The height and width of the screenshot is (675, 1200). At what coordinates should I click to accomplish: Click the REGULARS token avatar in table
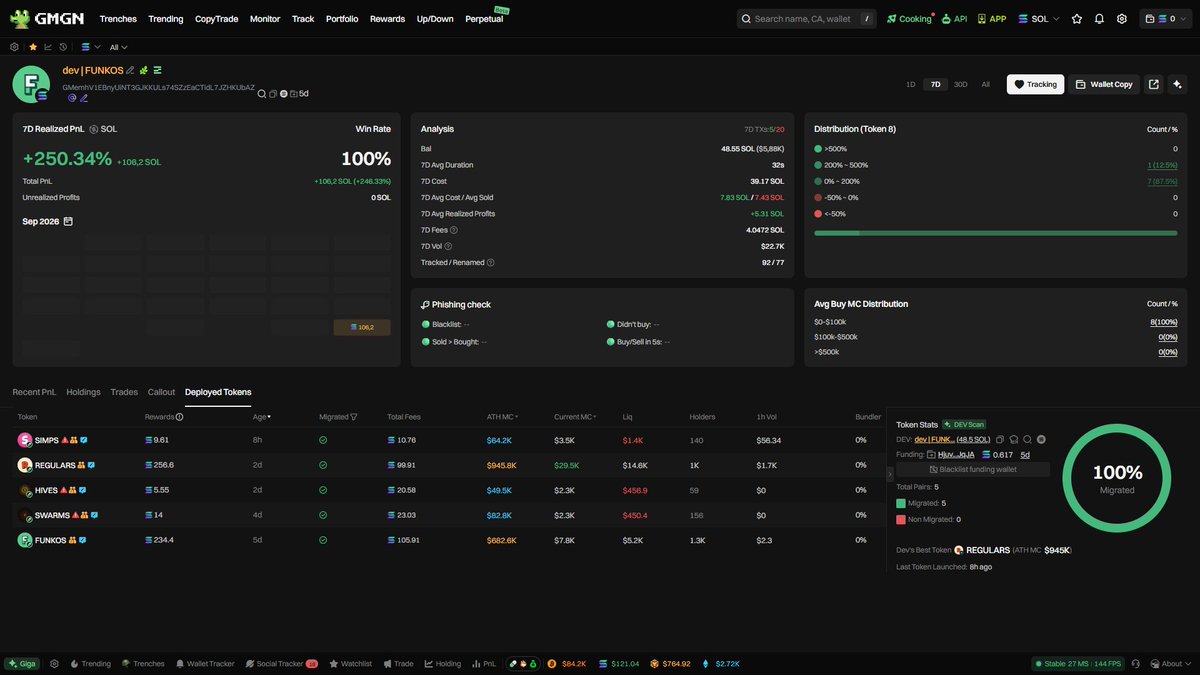(x=25, y=465)
